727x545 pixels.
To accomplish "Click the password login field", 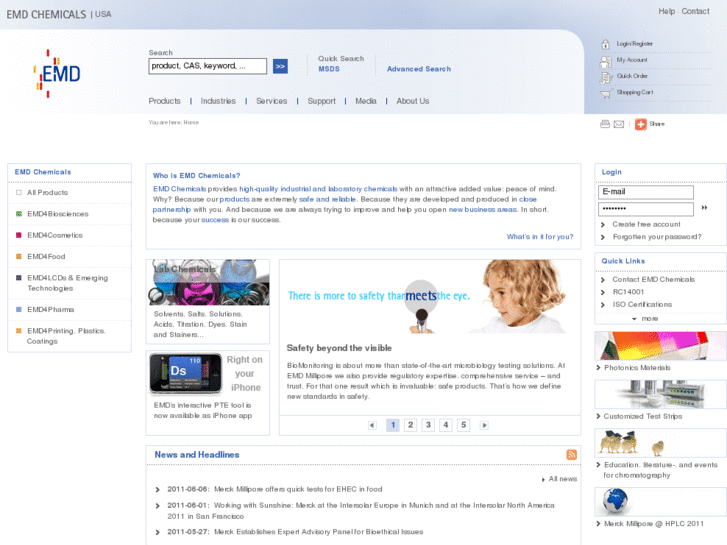I will tap(646, 209).
